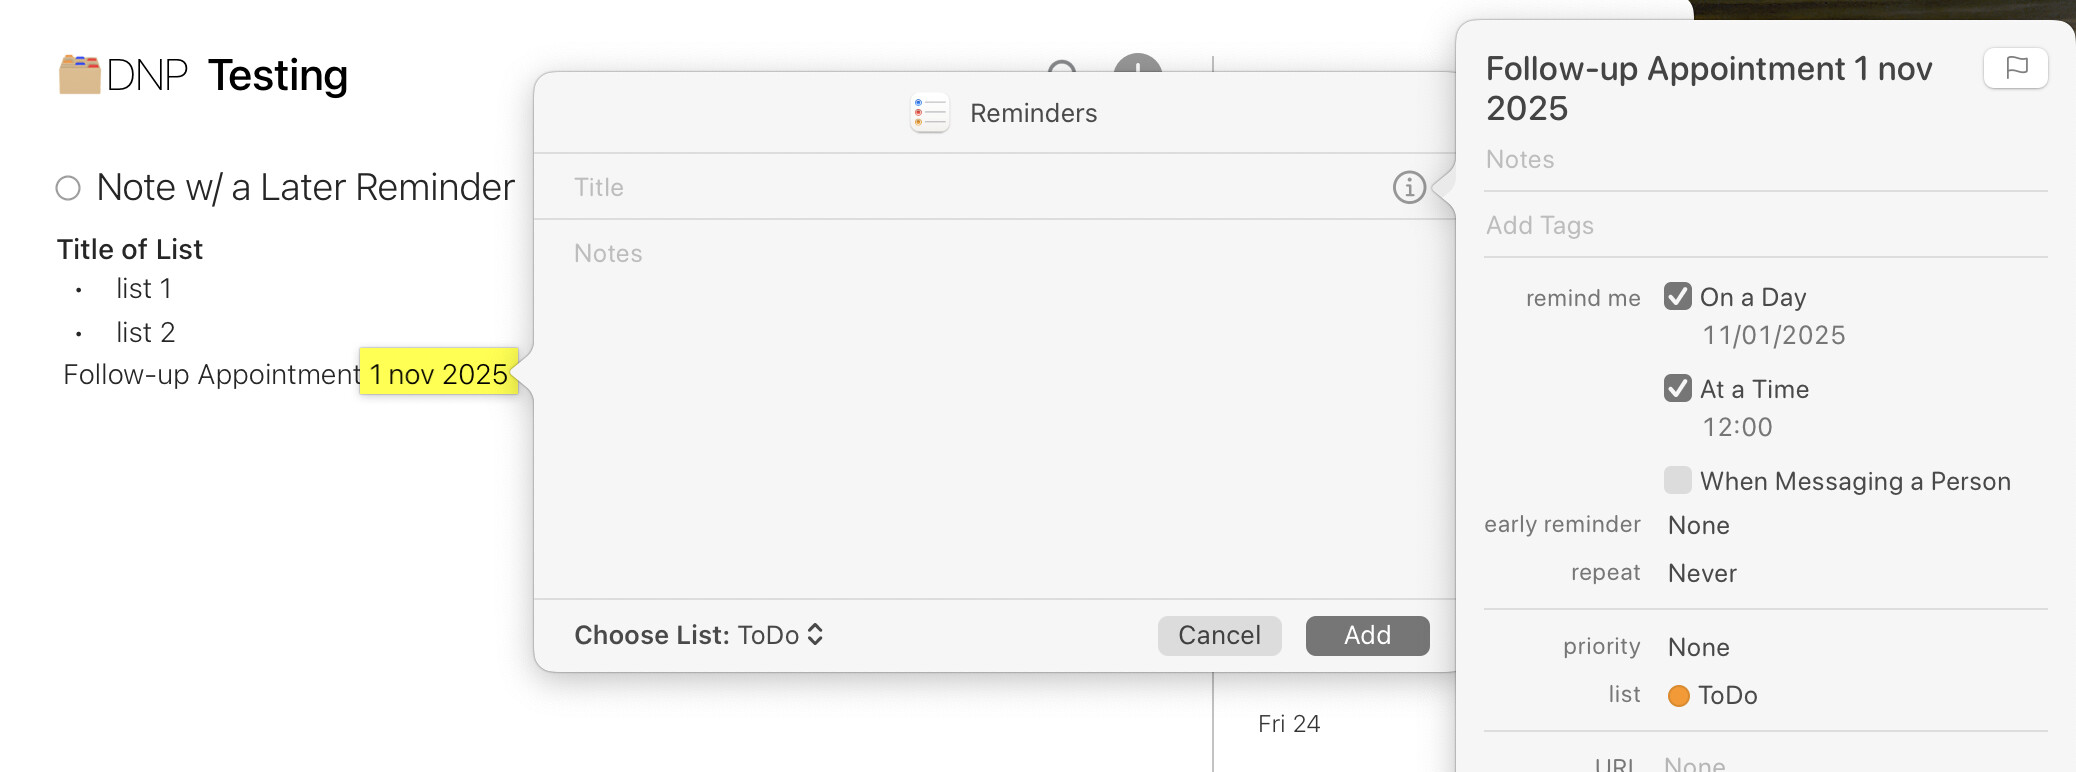Click the orange ToDo list color dot
The image size is (2076, 772).
tap(1679, 696)
